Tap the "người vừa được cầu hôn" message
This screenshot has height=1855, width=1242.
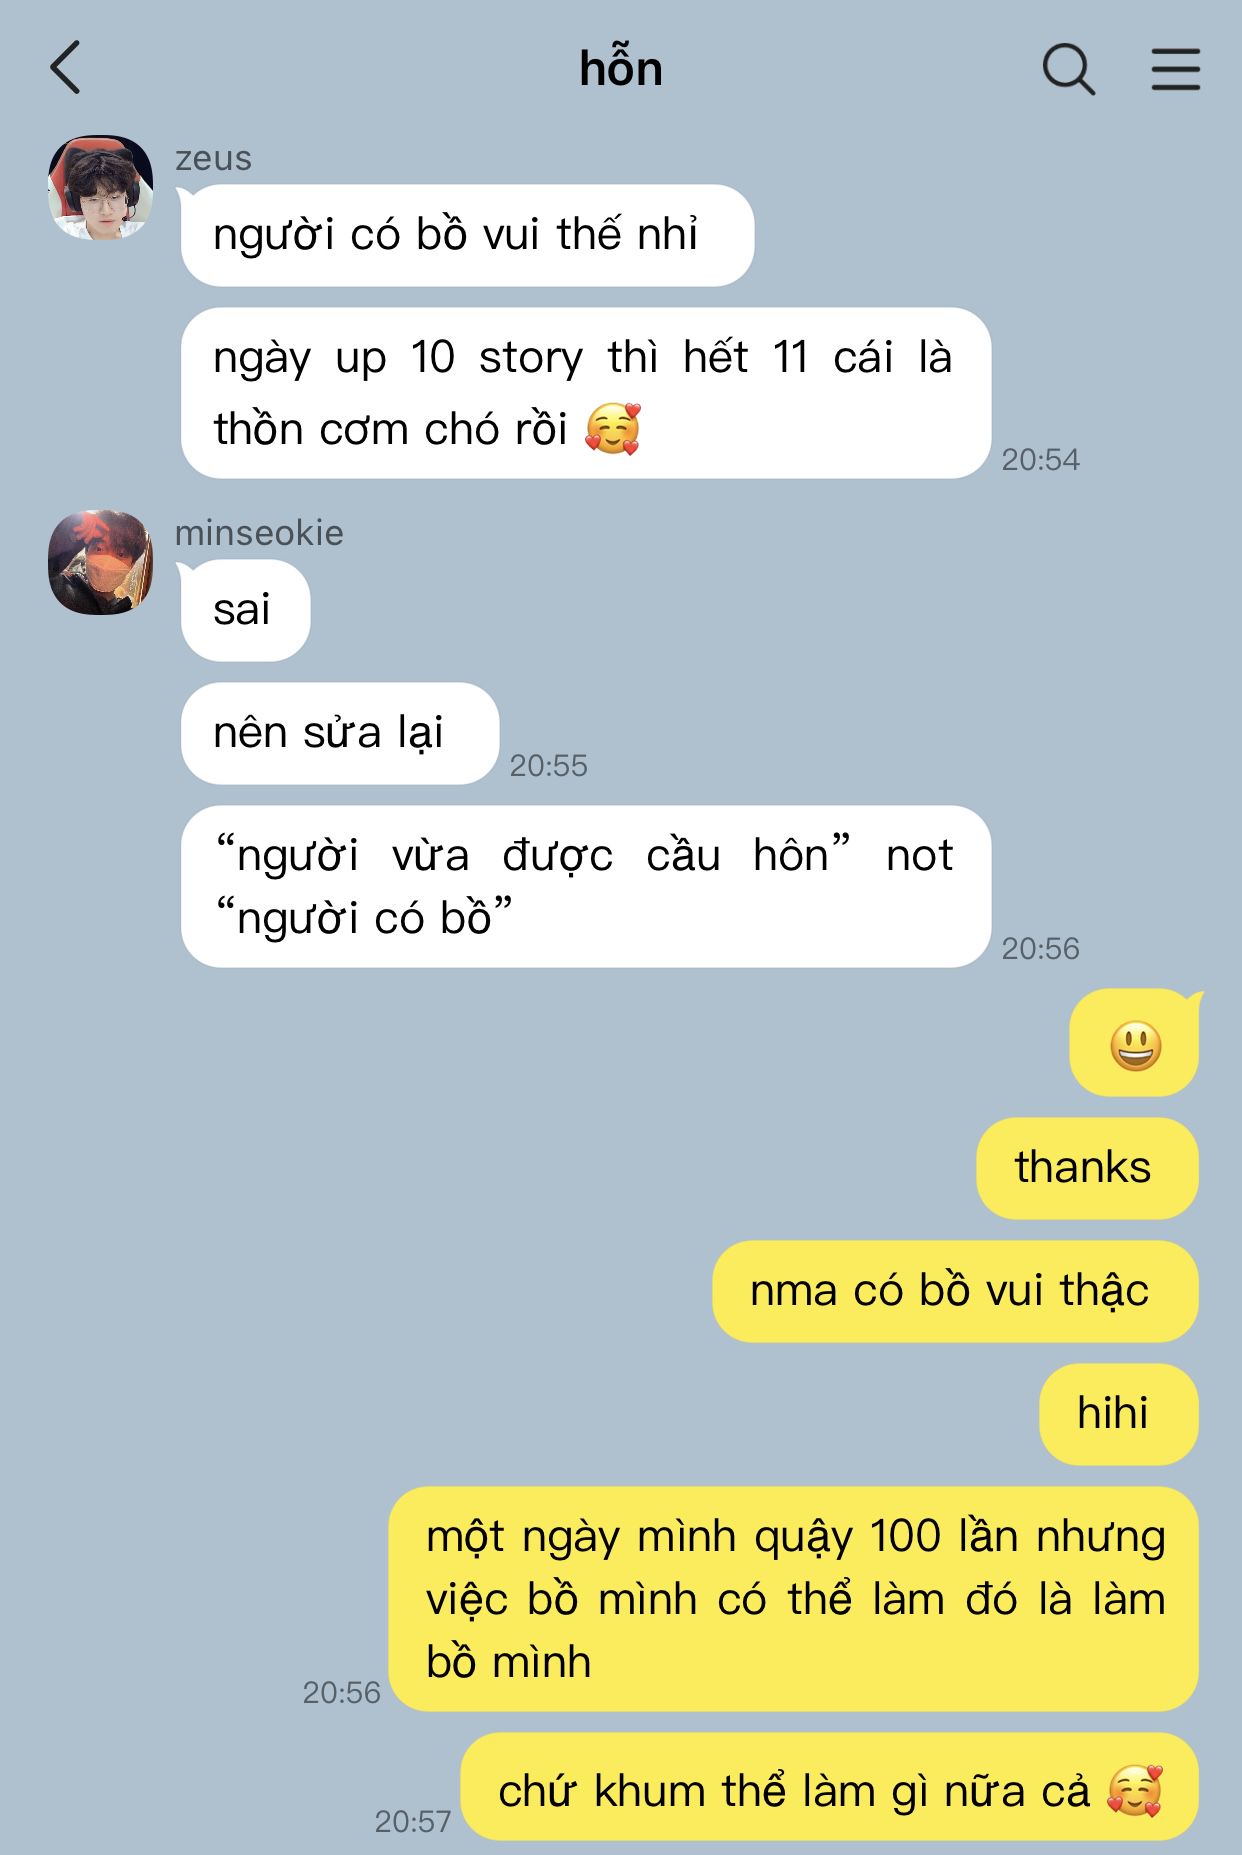[x=586, y=886]
